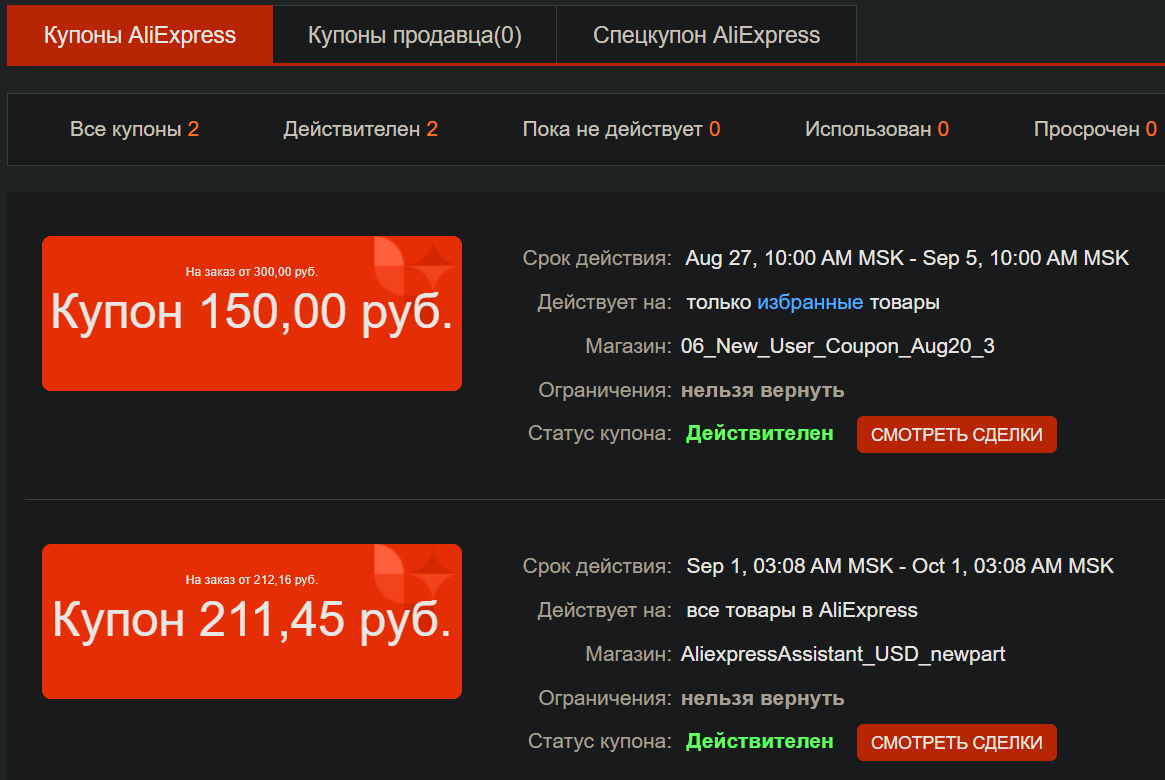
Task: Click store name 06_New_User_Coupon_Aug20_3
Action: (837, 346)
